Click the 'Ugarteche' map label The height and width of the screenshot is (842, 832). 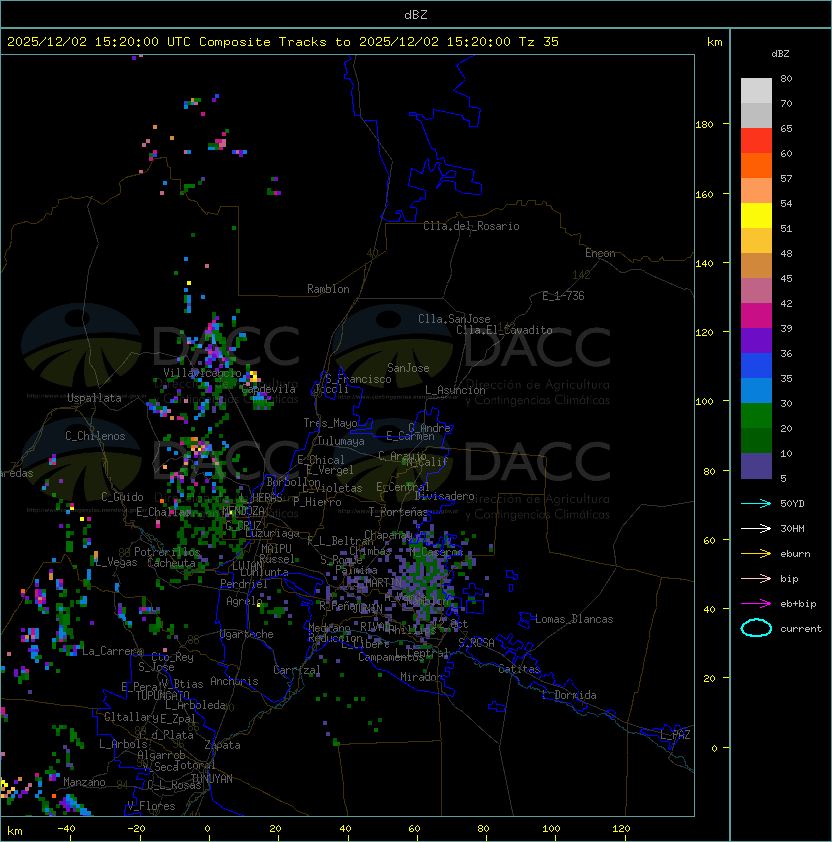click(x=247, y=634)
